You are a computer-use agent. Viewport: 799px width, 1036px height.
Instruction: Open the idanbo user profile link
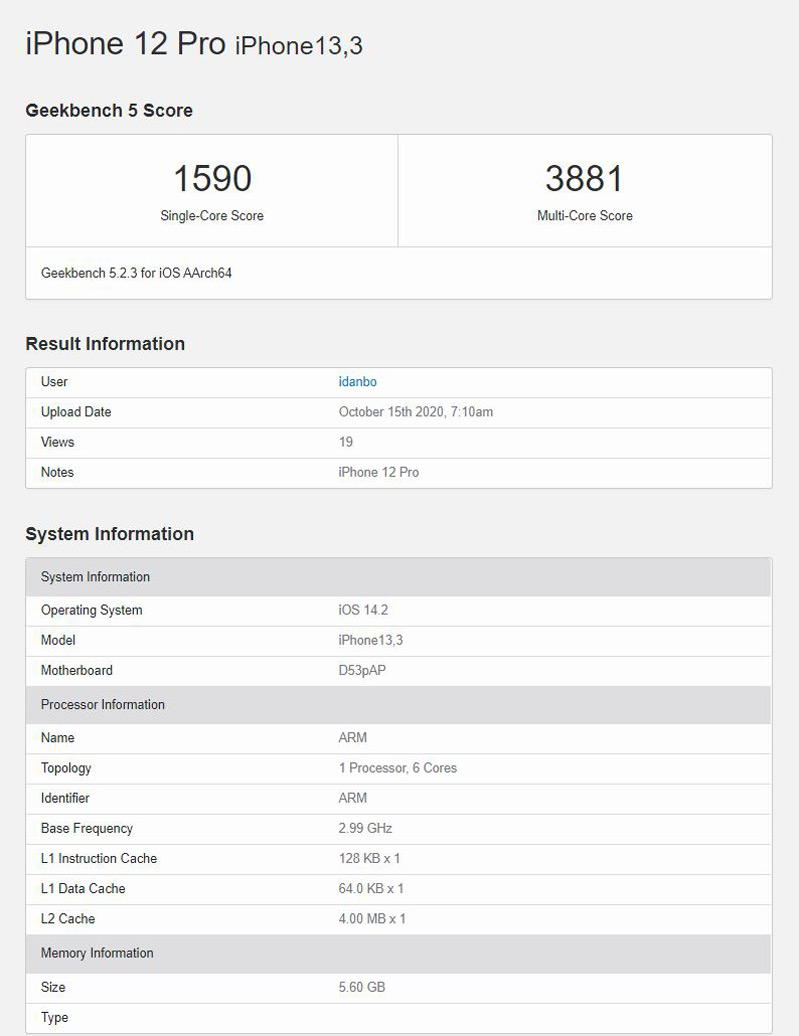(357, 382)
